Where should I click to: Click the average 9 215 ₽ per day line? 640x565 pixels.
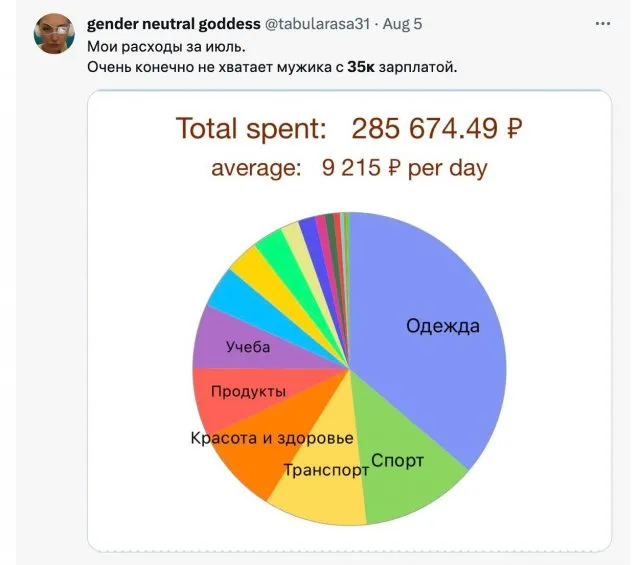[x=349, y=167]
